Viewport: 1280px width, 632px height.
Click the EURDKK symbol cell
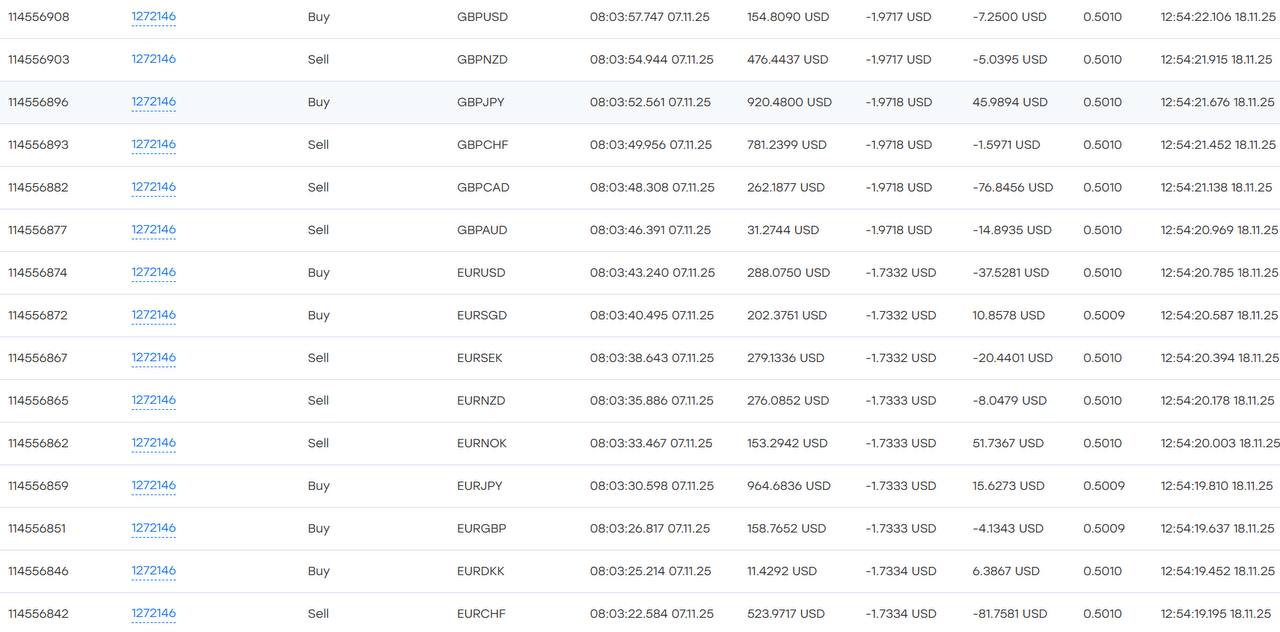click(x=481, y=571)
